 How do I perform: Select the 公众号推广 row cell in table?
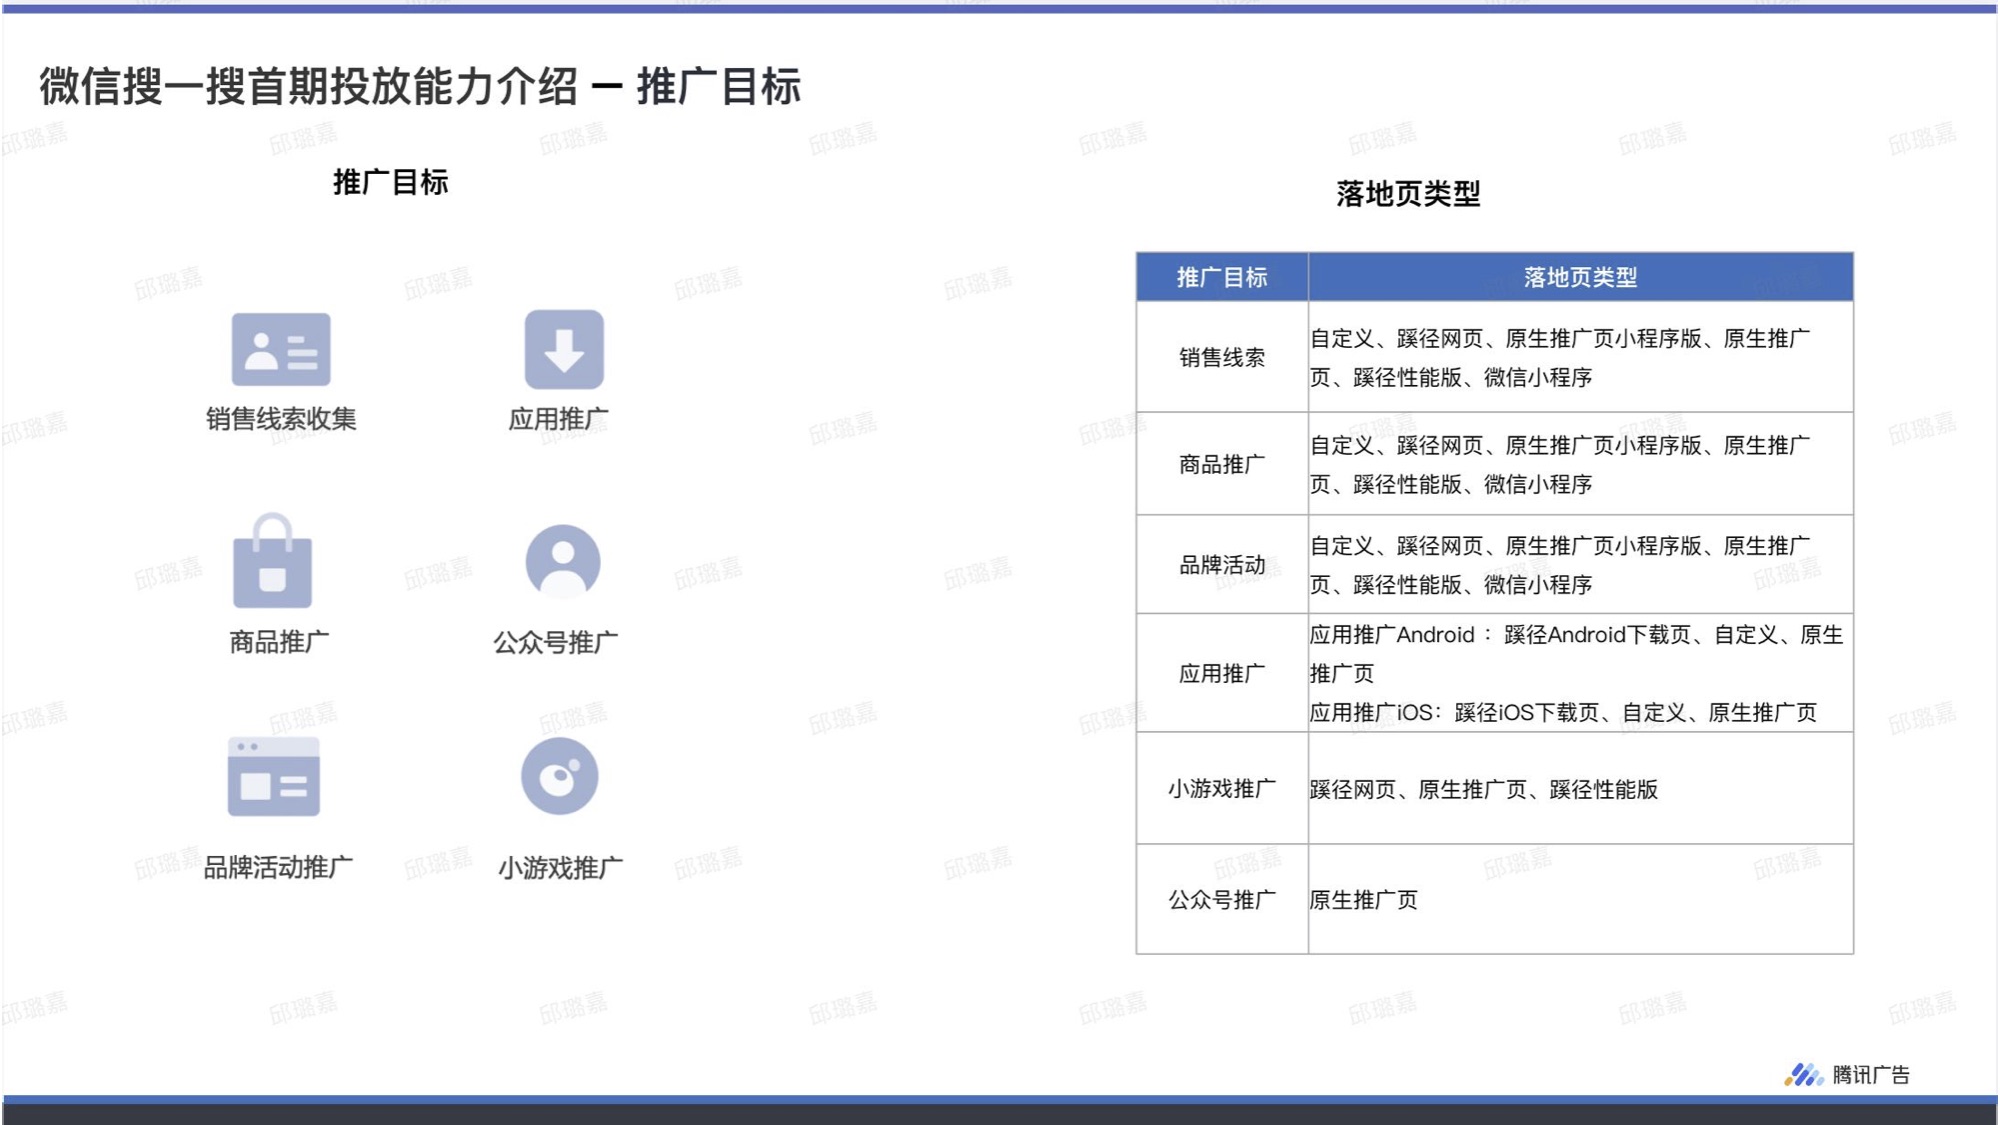pyautogui.click(x=1221, y=900)
